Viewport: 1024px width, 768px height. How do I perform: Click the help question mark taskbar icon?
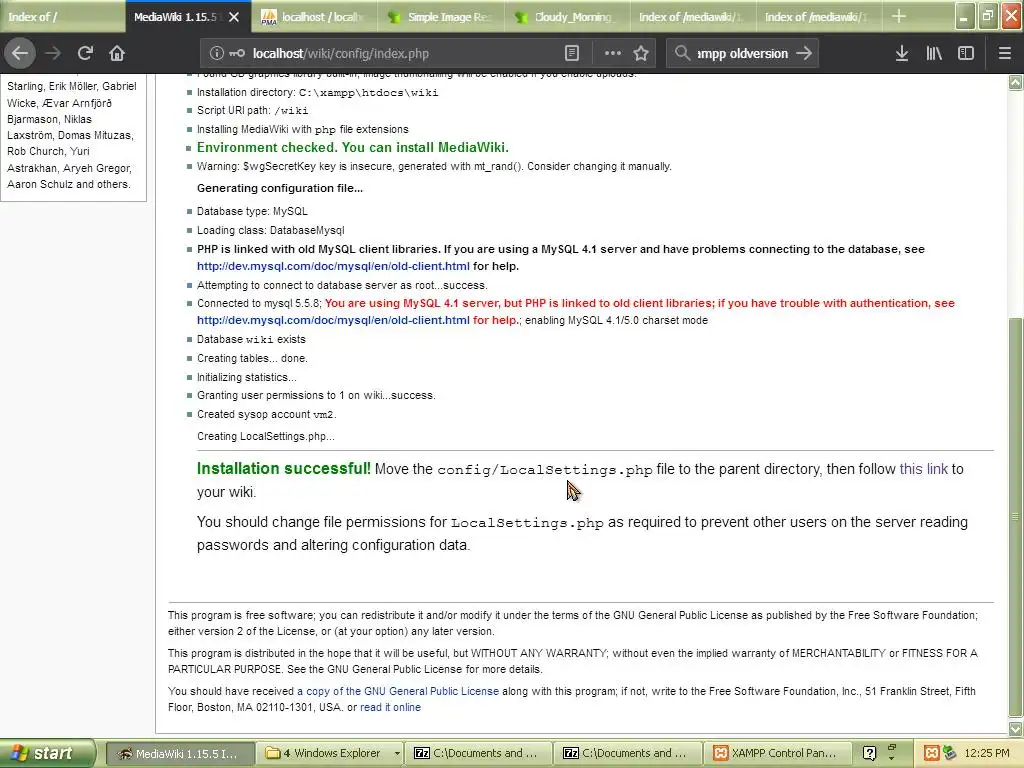869,753
